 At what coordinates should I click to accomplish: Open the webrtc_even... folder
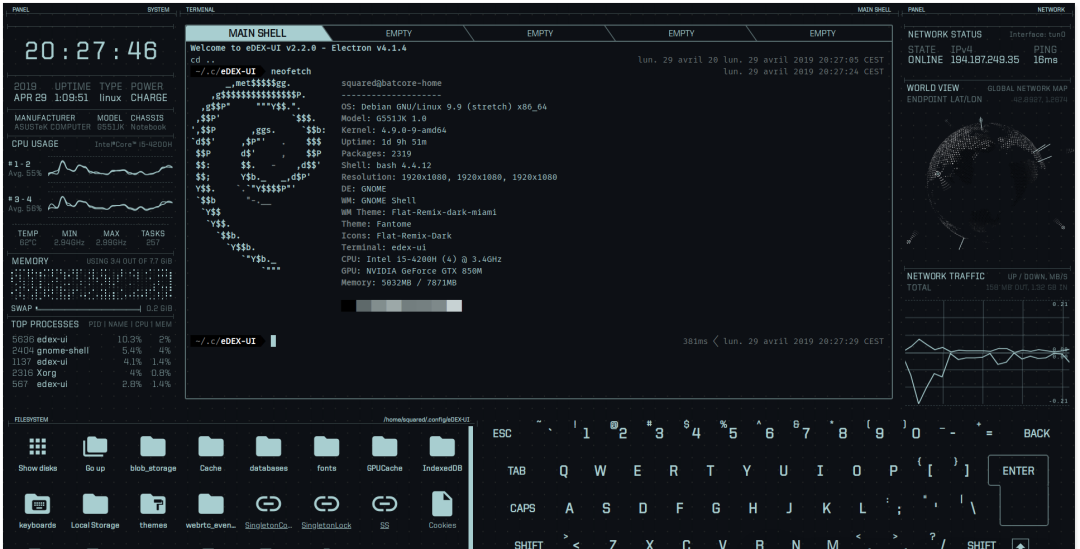point(211,504)
